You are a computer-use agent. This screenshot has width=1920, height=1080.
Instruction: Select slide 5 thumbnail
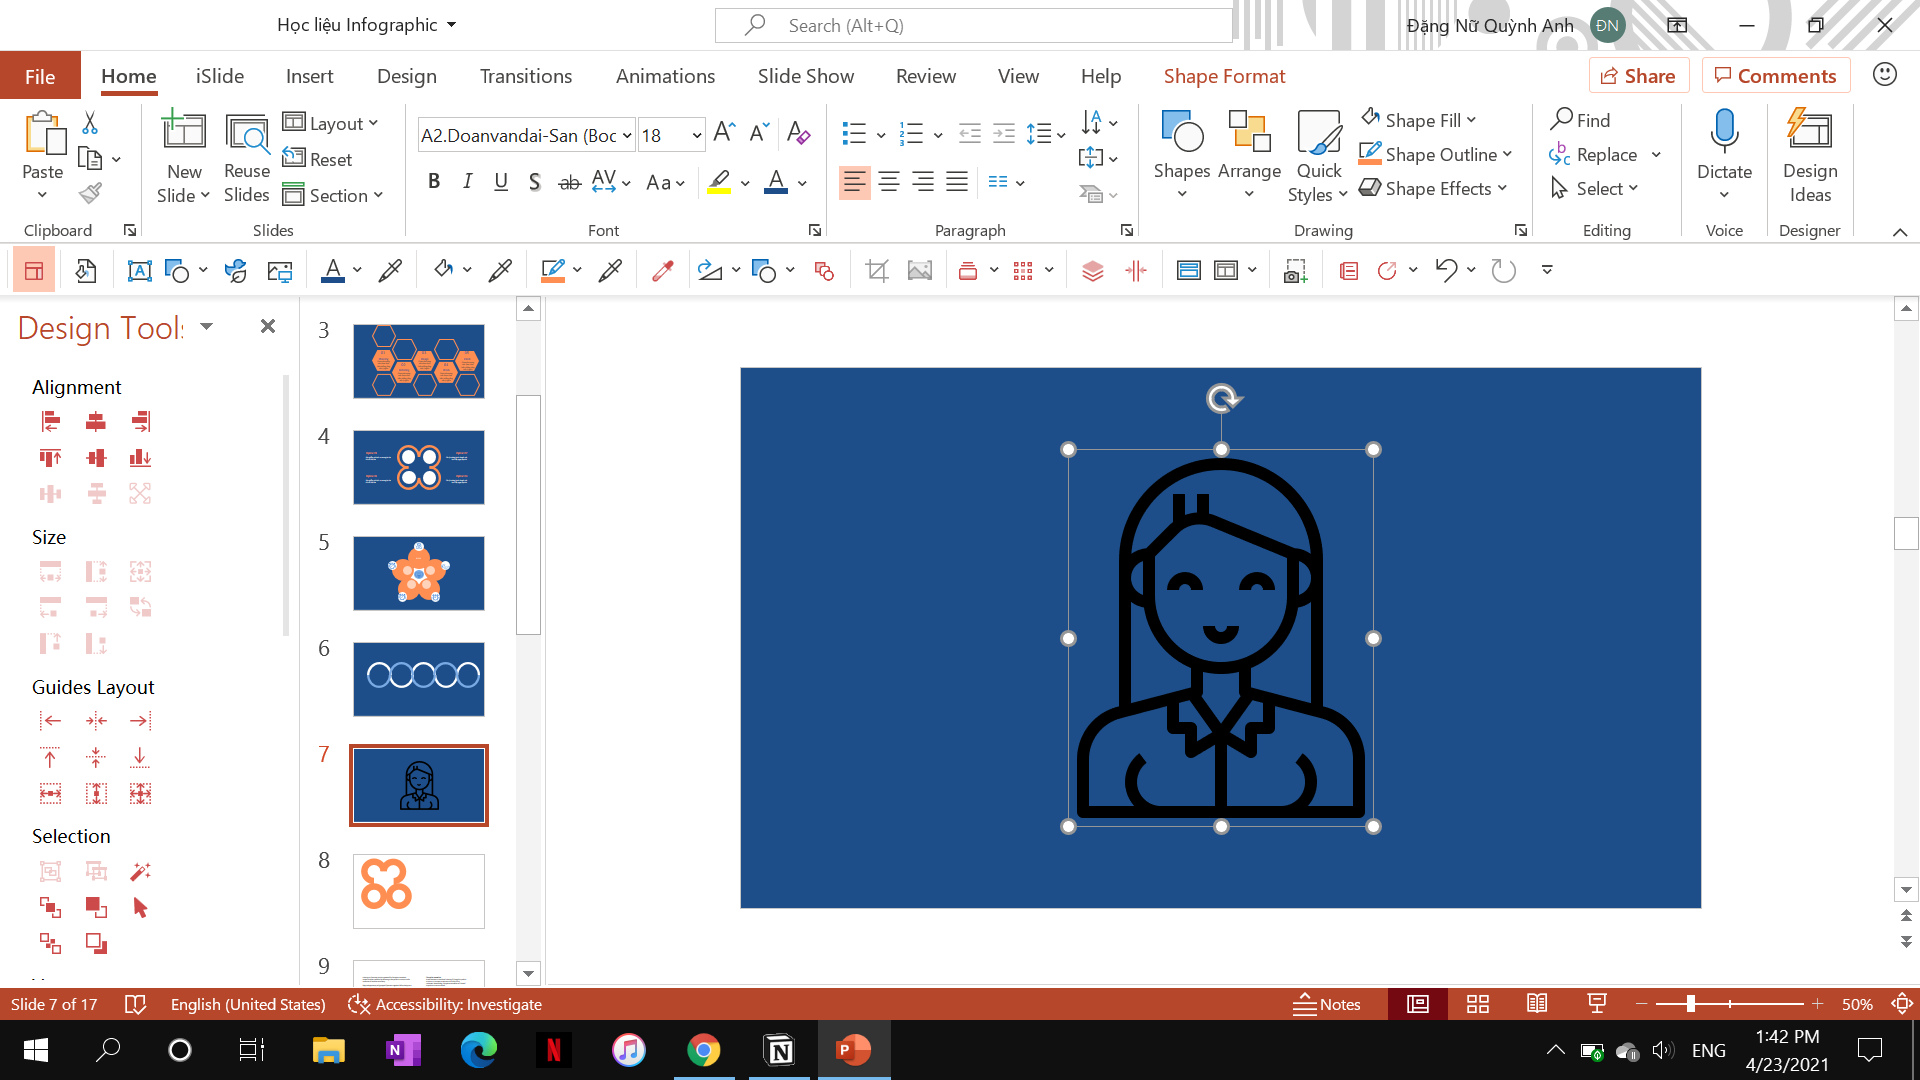(419, 573)
